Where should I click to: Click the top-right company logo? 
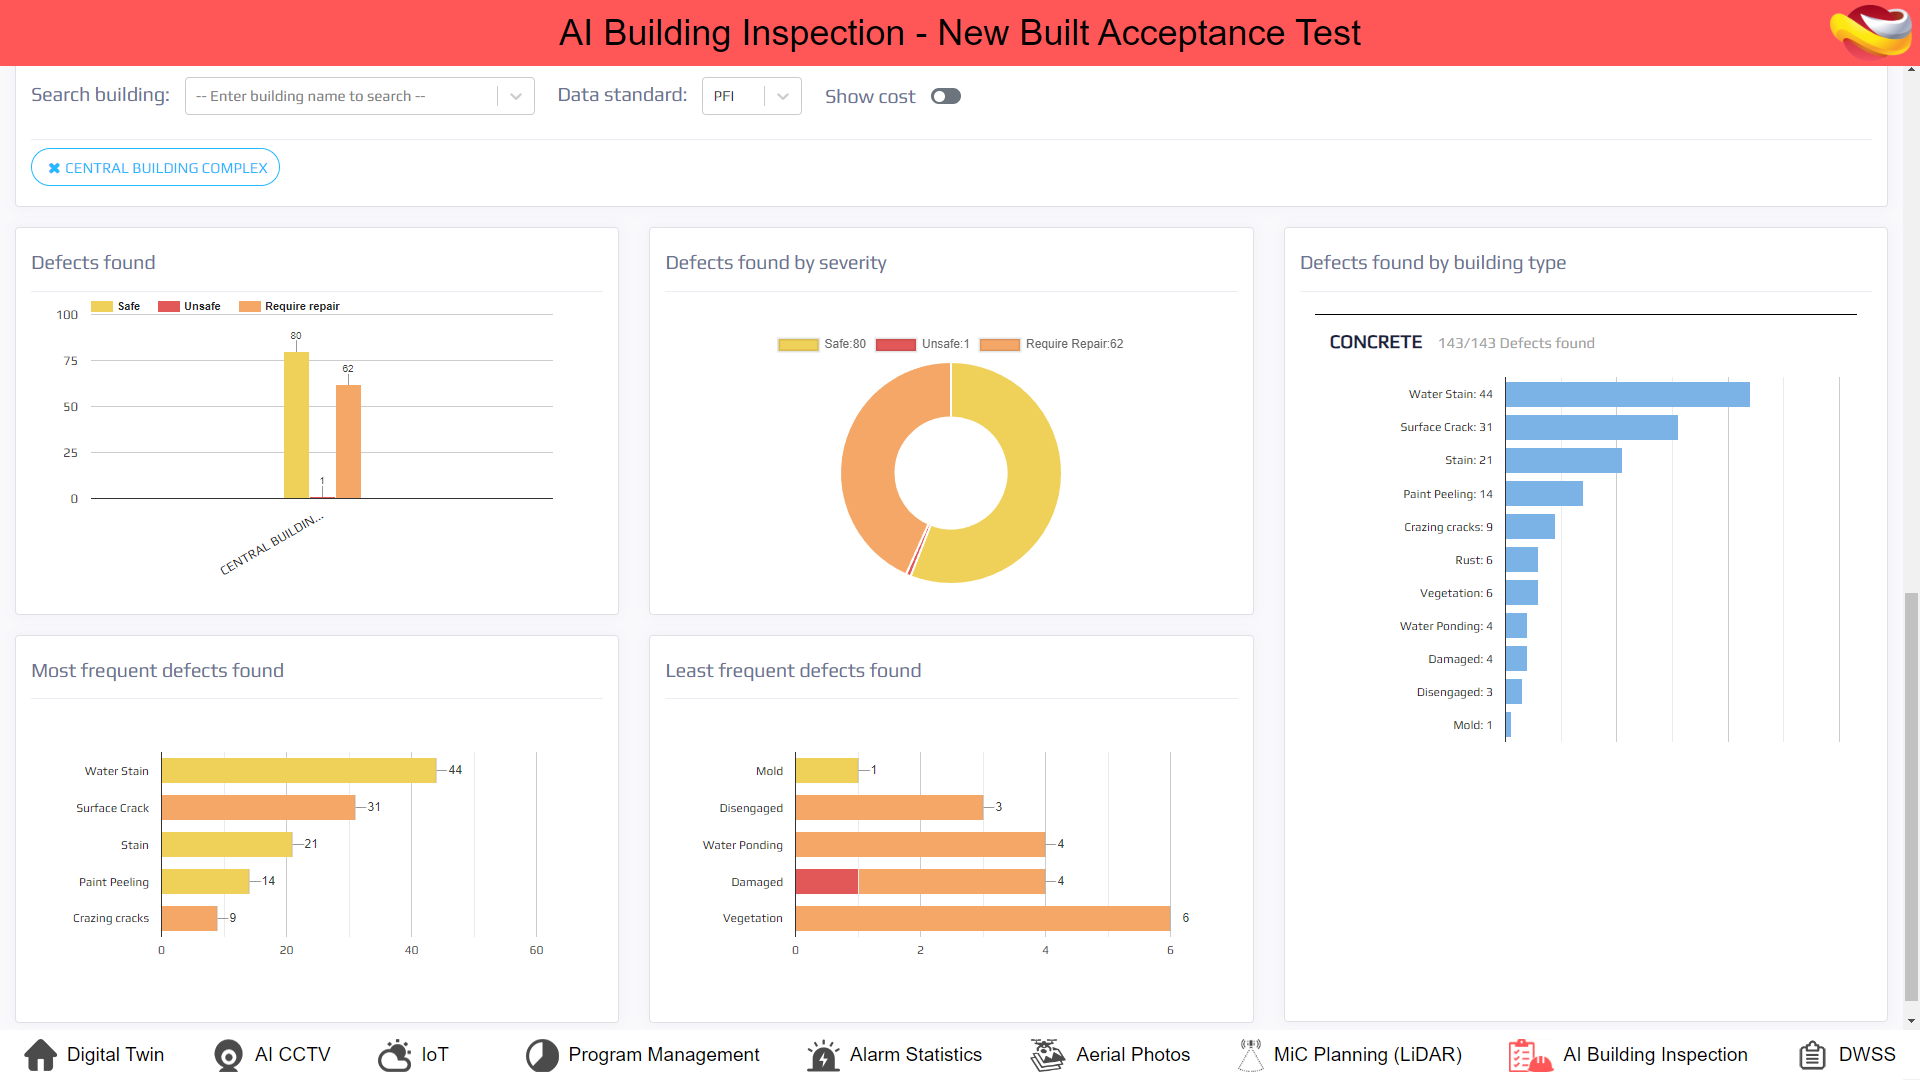point(1871,32)
